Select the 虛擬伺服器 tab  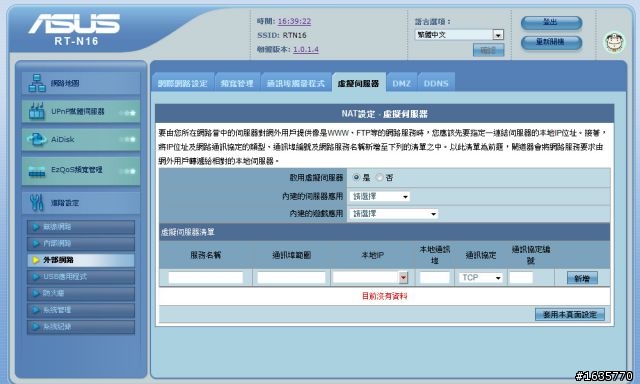pyautogui.click(x=358, y=84)
